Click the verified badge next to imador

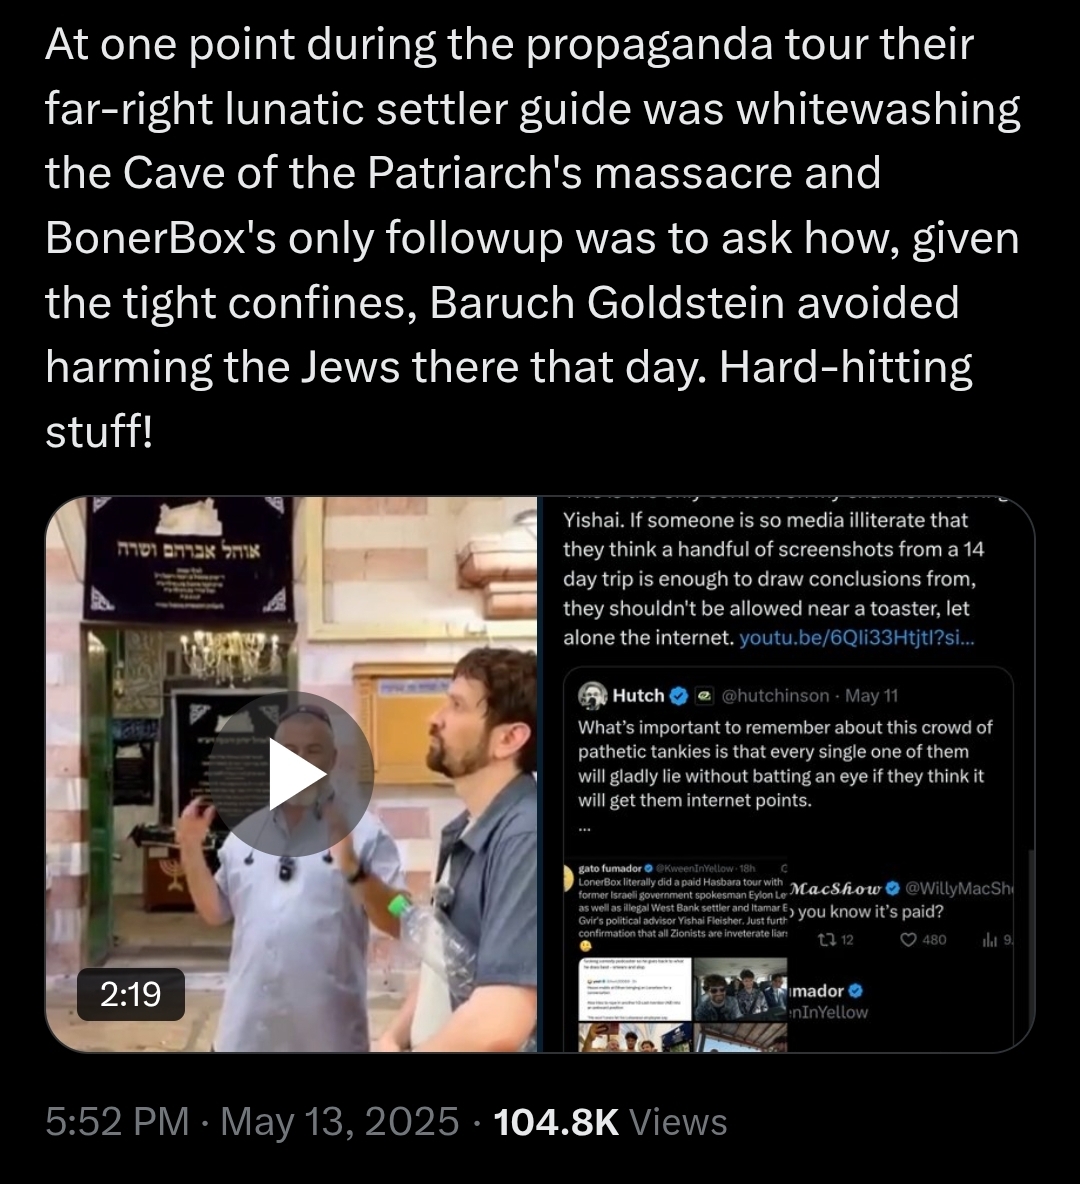(855, 991)
